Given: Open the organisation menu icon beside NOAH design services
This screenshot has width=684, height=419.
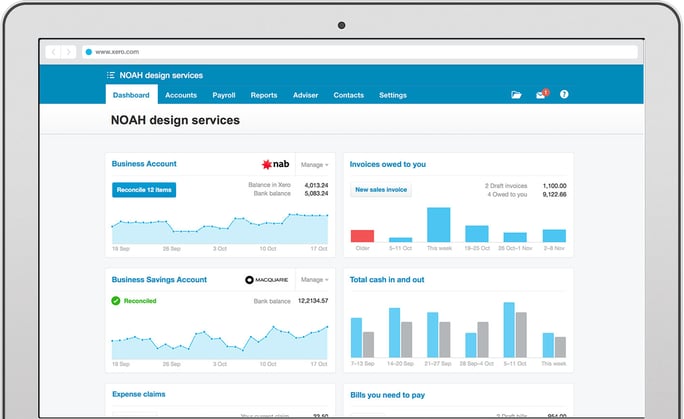Looking at the screenshot, I should pyautogui.click(x=111, y=75).
